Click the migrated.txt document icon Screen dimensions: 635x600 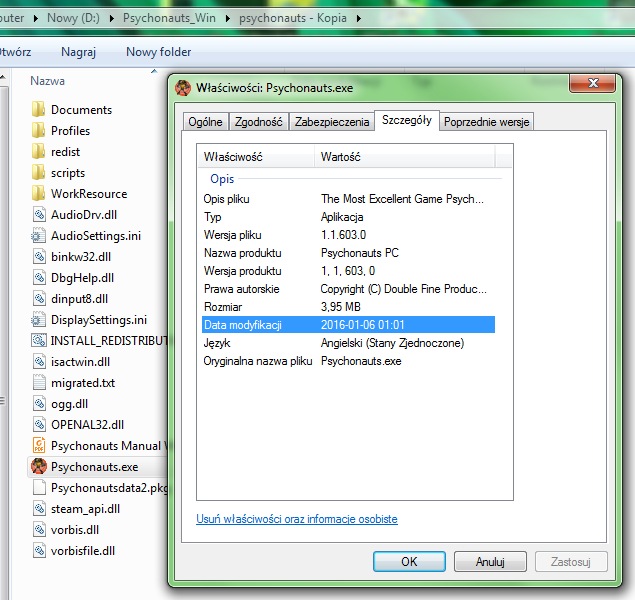coord(39,383)
